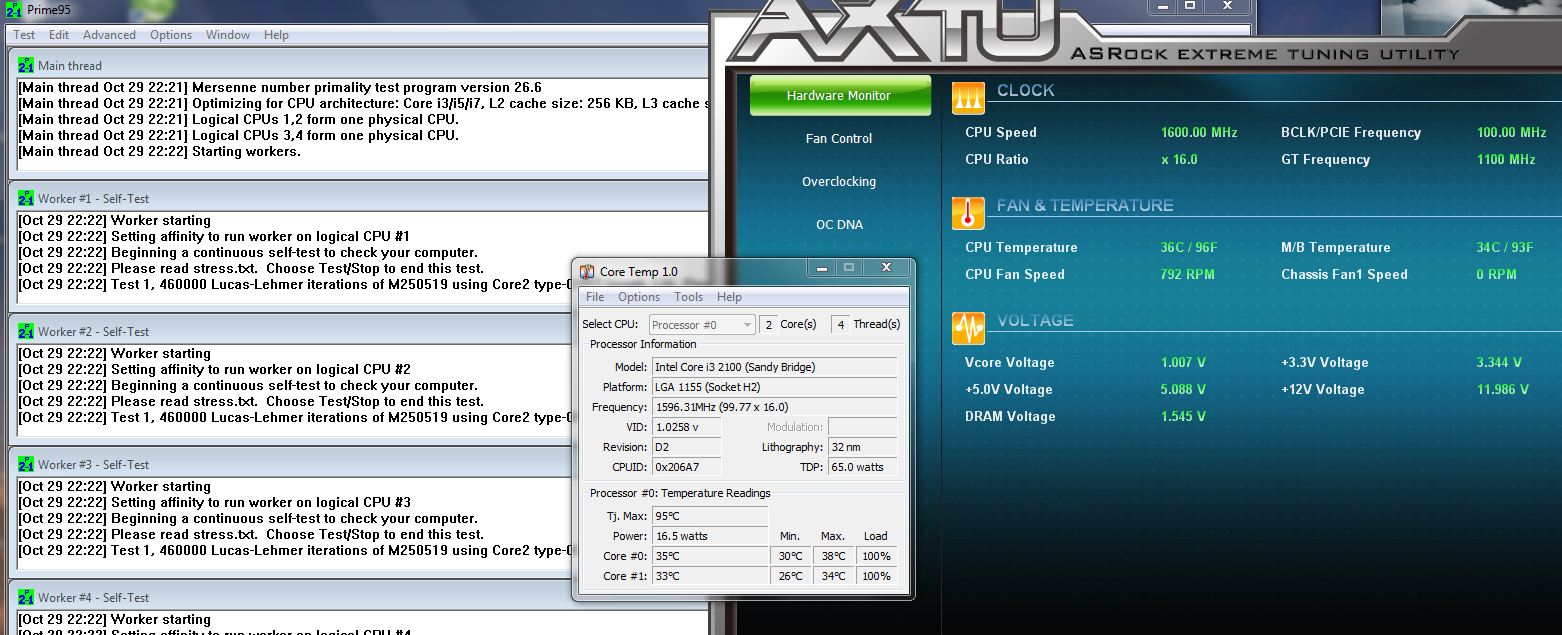Open the Help menu in Prime95
Viewport: 1562px width, 635px height.
[x=276, y=35]
